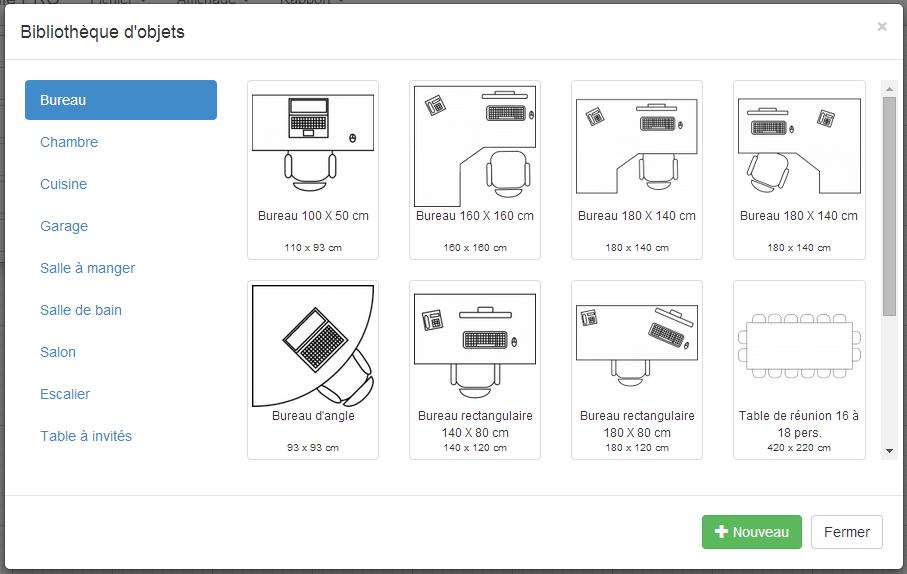Pick the Bureau 160 X 160 cm L-shaped desk
The image size is (907, 574).
point(474,169)
